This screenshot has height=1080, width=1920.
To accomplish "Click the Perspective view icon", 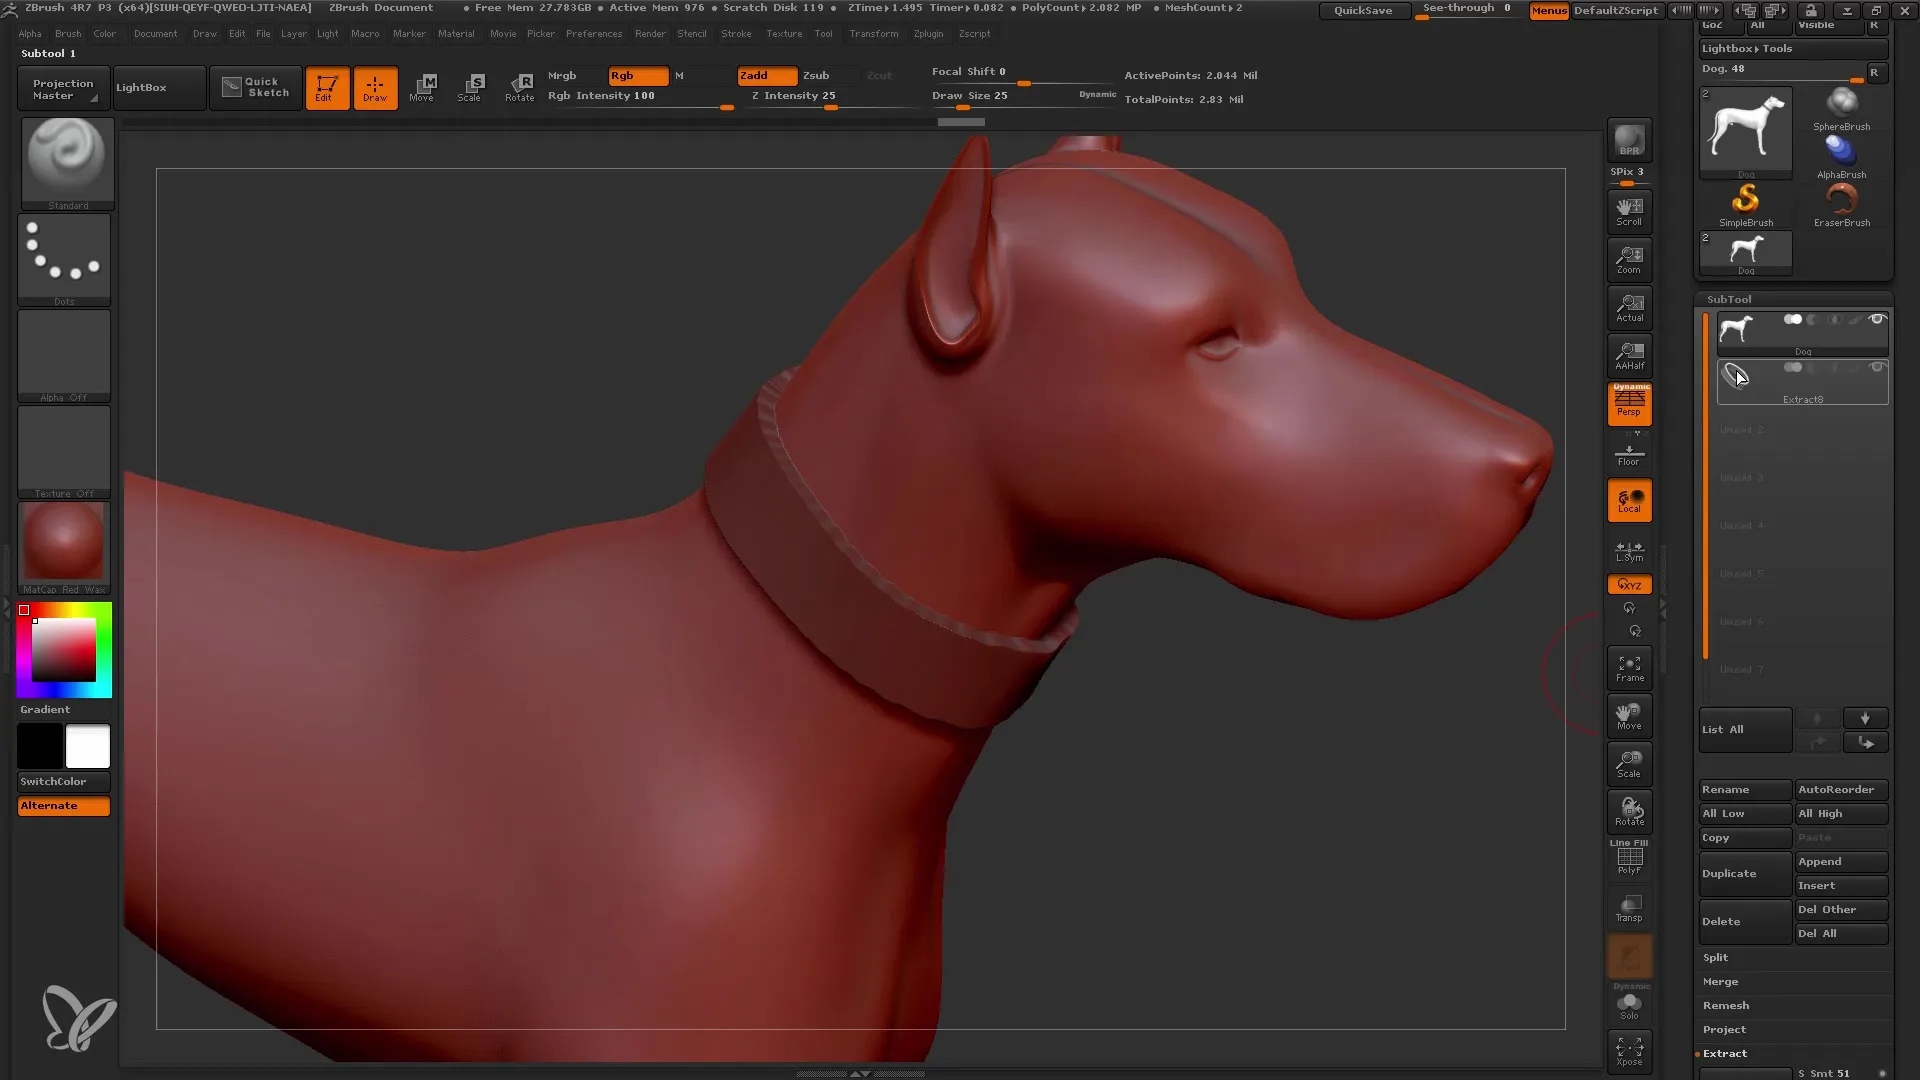I will (1629, 402).
